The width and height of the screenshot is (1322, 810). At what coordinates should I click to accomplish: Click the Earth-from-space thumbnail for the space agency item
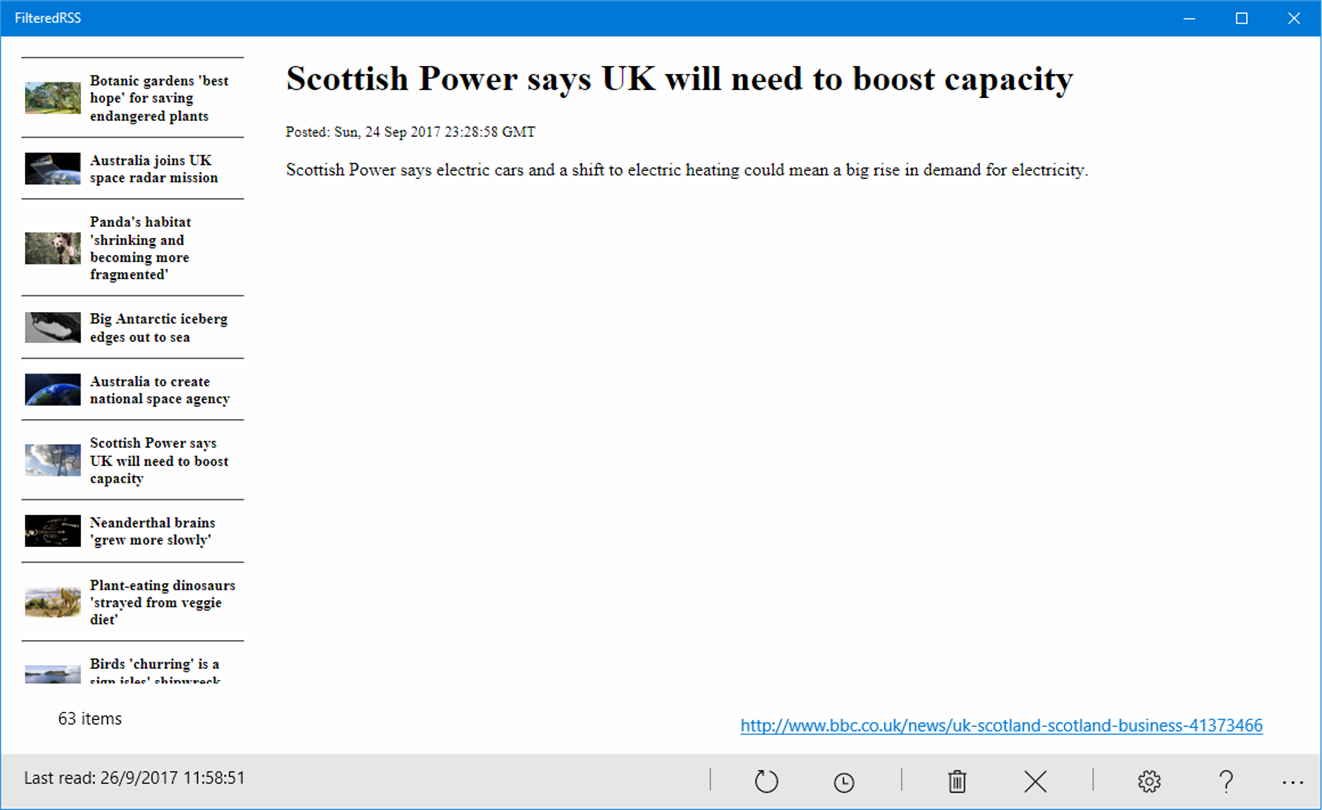pos(53,390)
